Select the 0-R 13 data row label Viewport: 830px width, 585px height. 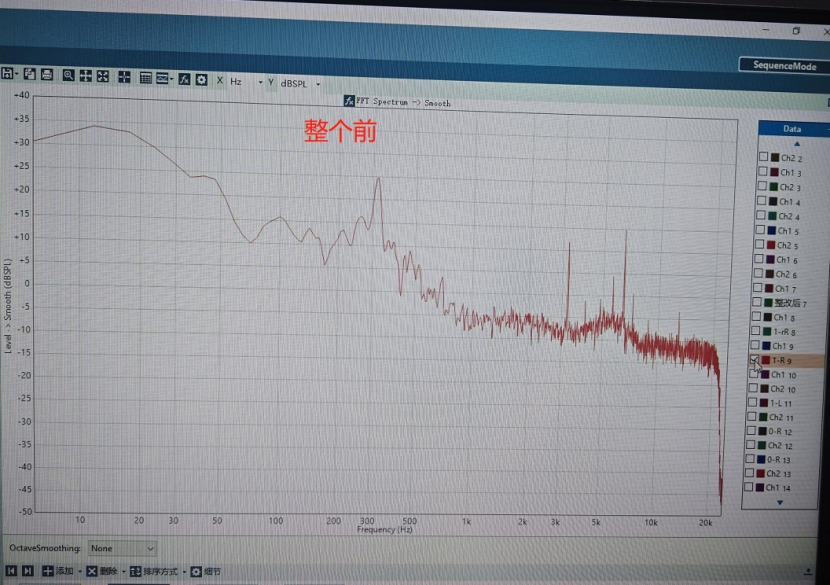click(779, 460)
